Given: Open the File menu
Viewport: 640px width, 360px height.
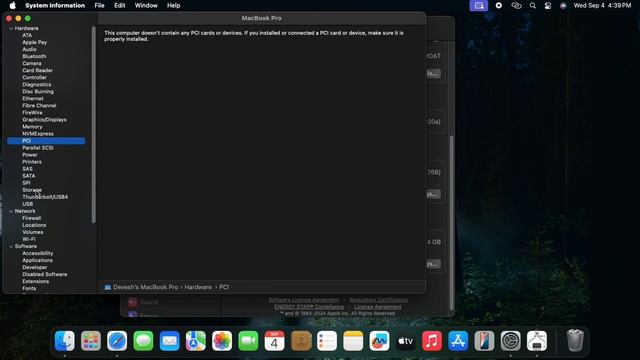Looking at the screenshot, I should 99,5.
